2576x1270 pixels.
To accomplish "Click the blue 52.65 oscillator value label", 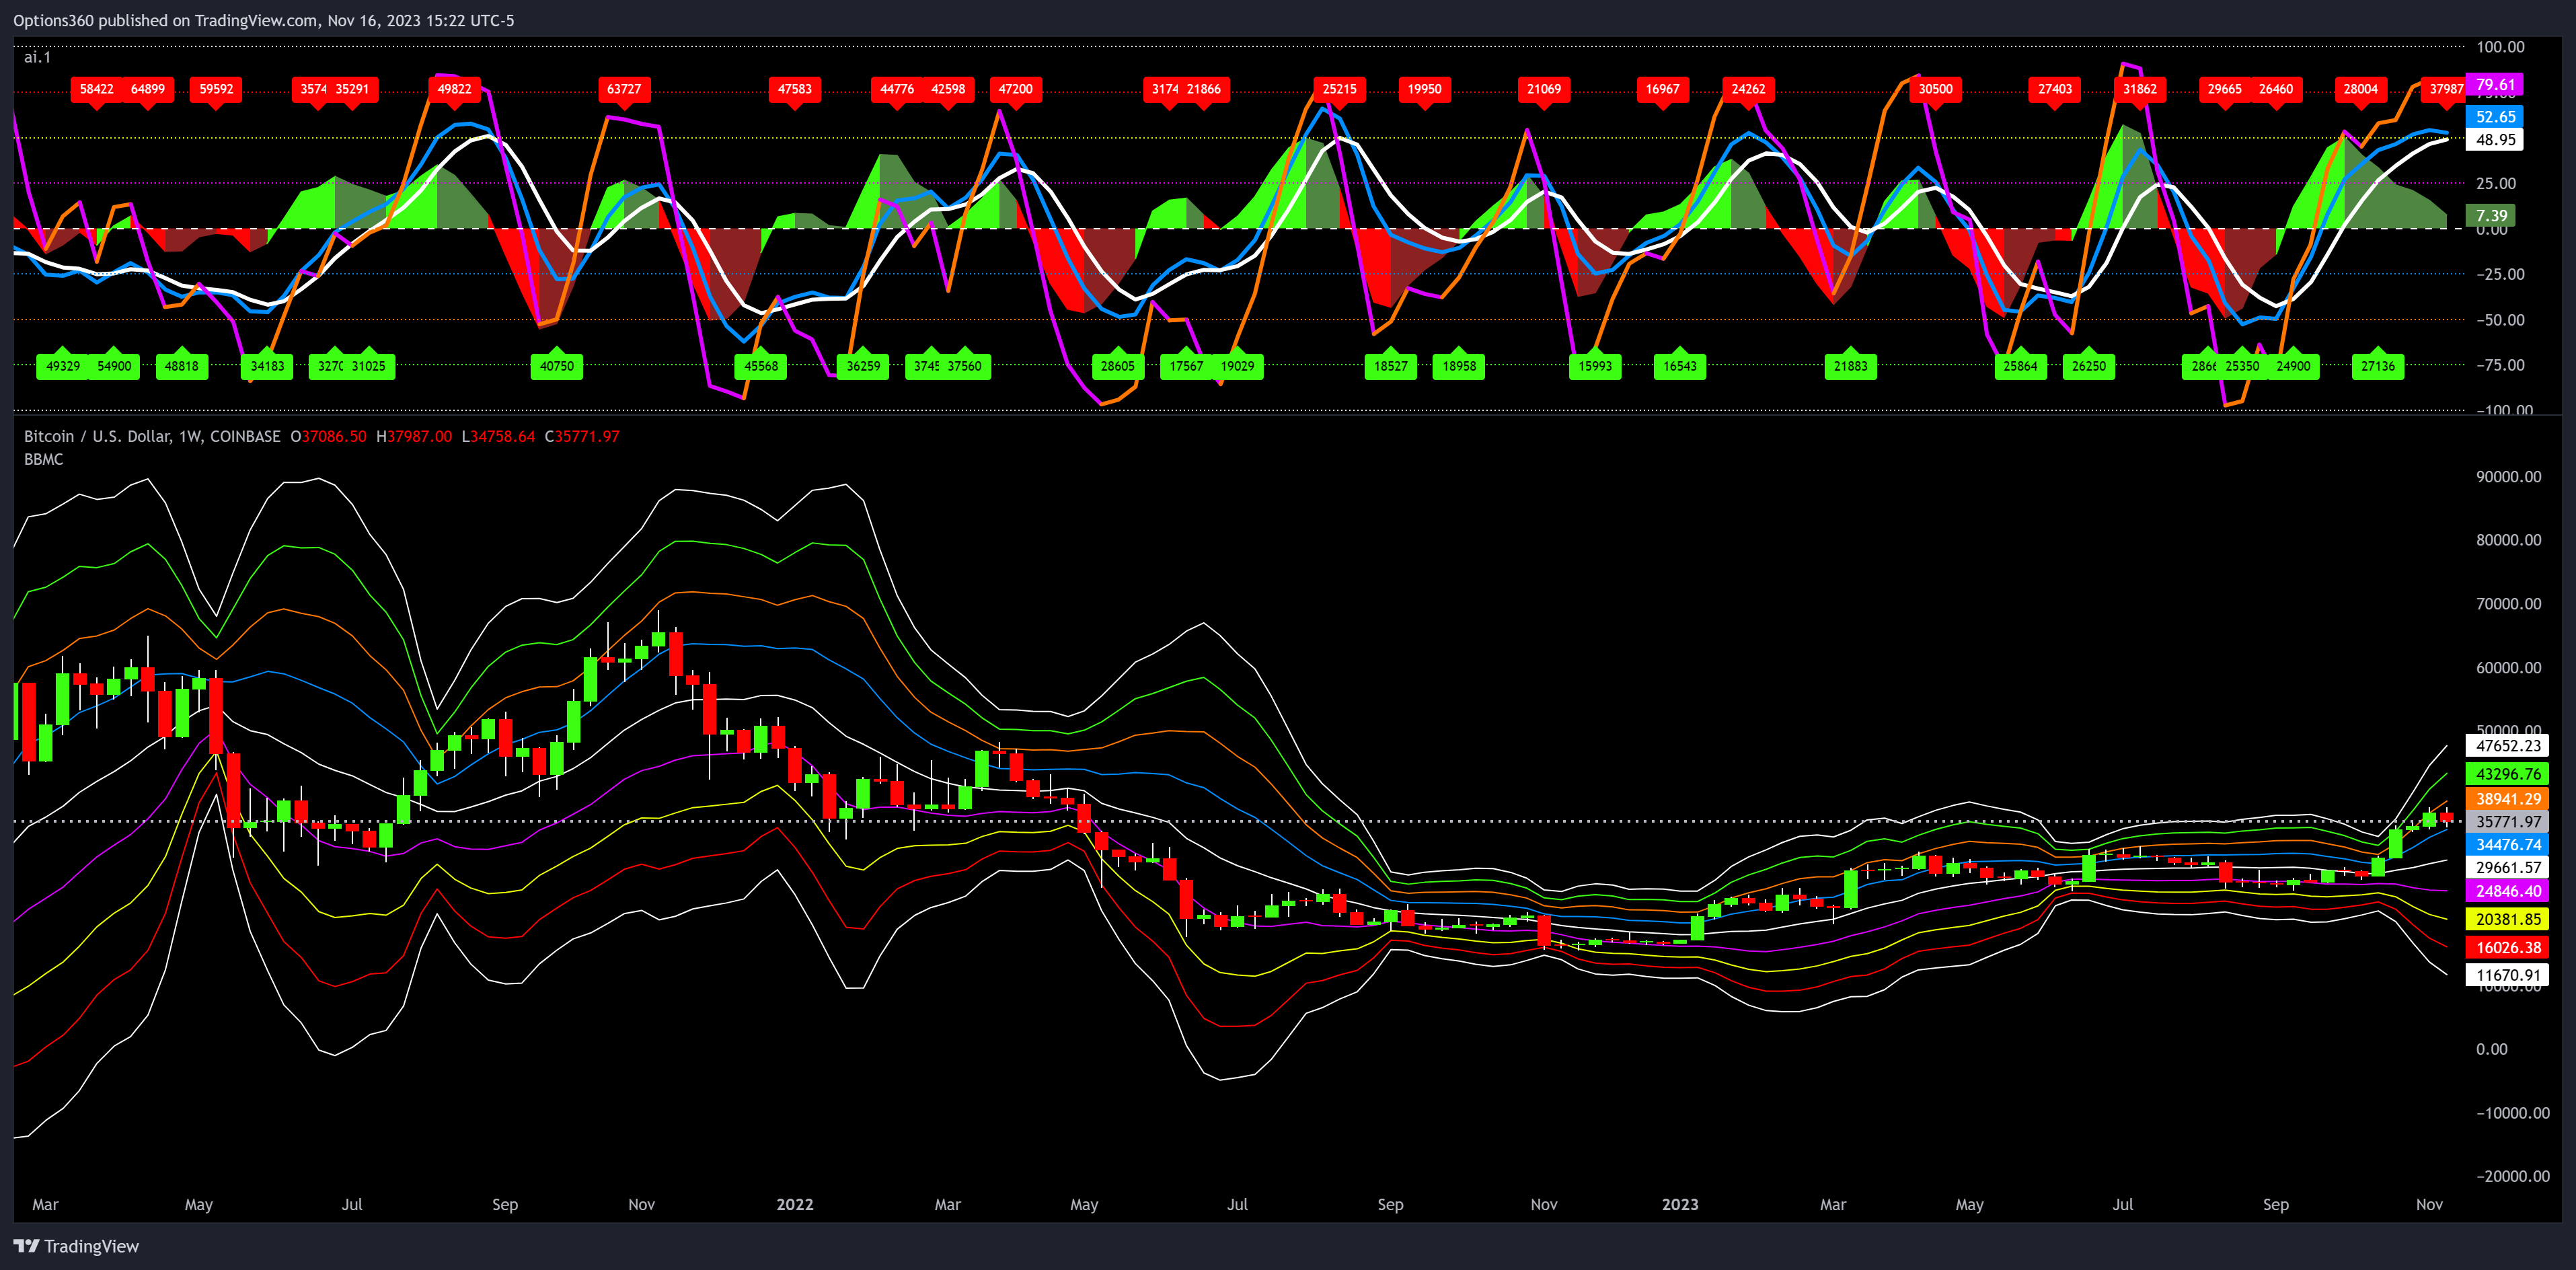I will tap(2495, 117).
